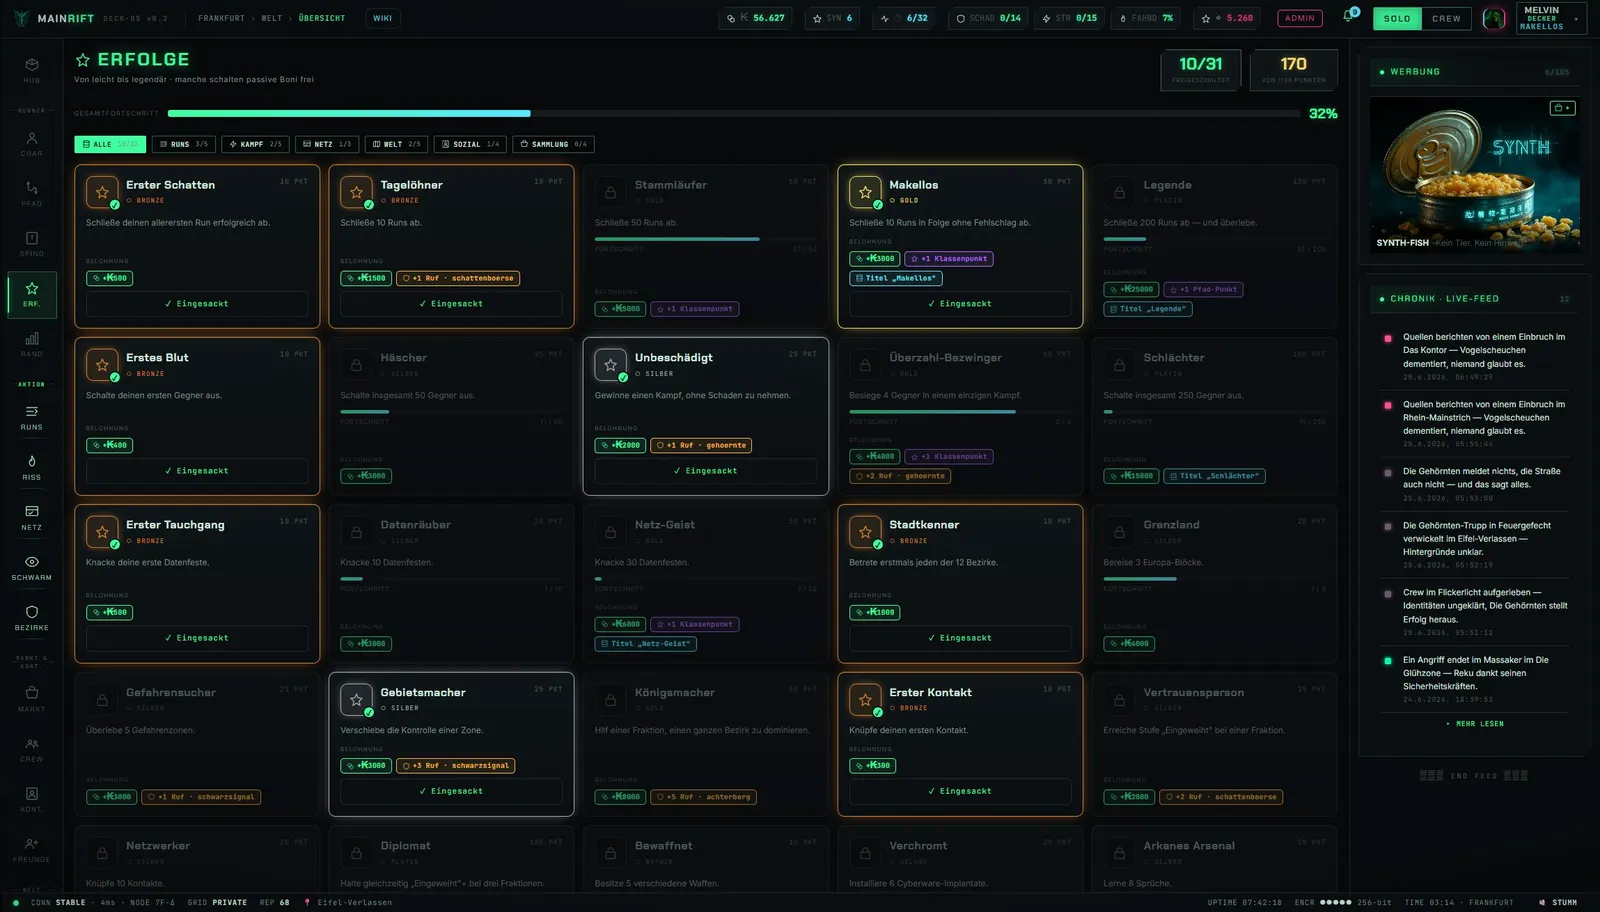Click the Werbung ad camera icon
This screenshot has height=912, width=1600.
pos(1562,108)
